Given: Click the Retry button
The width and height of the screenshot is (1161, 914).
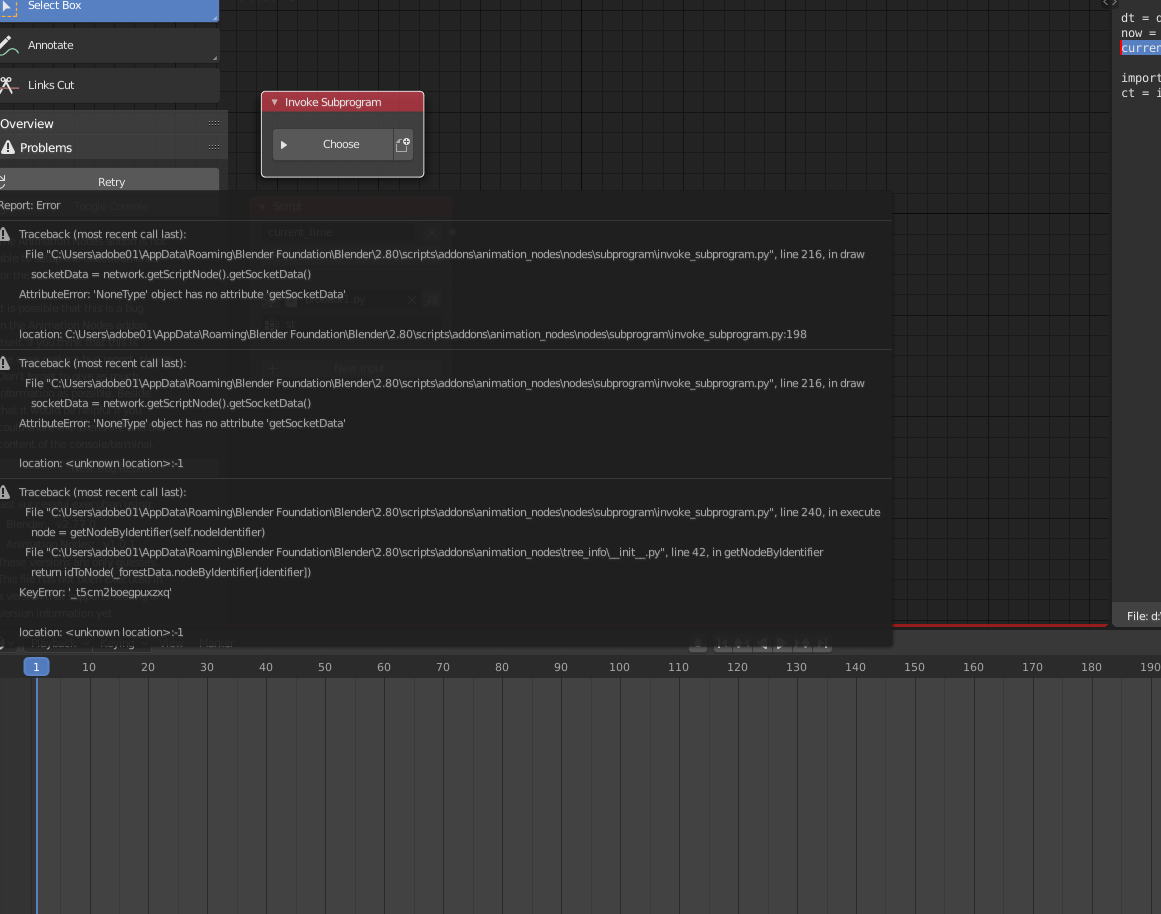Looking at the screenshot, I should [111, 179].
